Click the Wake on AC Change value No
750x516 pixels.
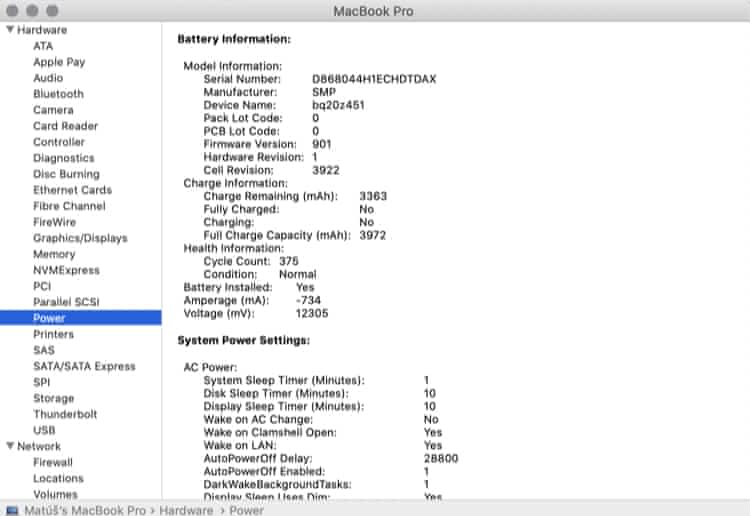431,419
